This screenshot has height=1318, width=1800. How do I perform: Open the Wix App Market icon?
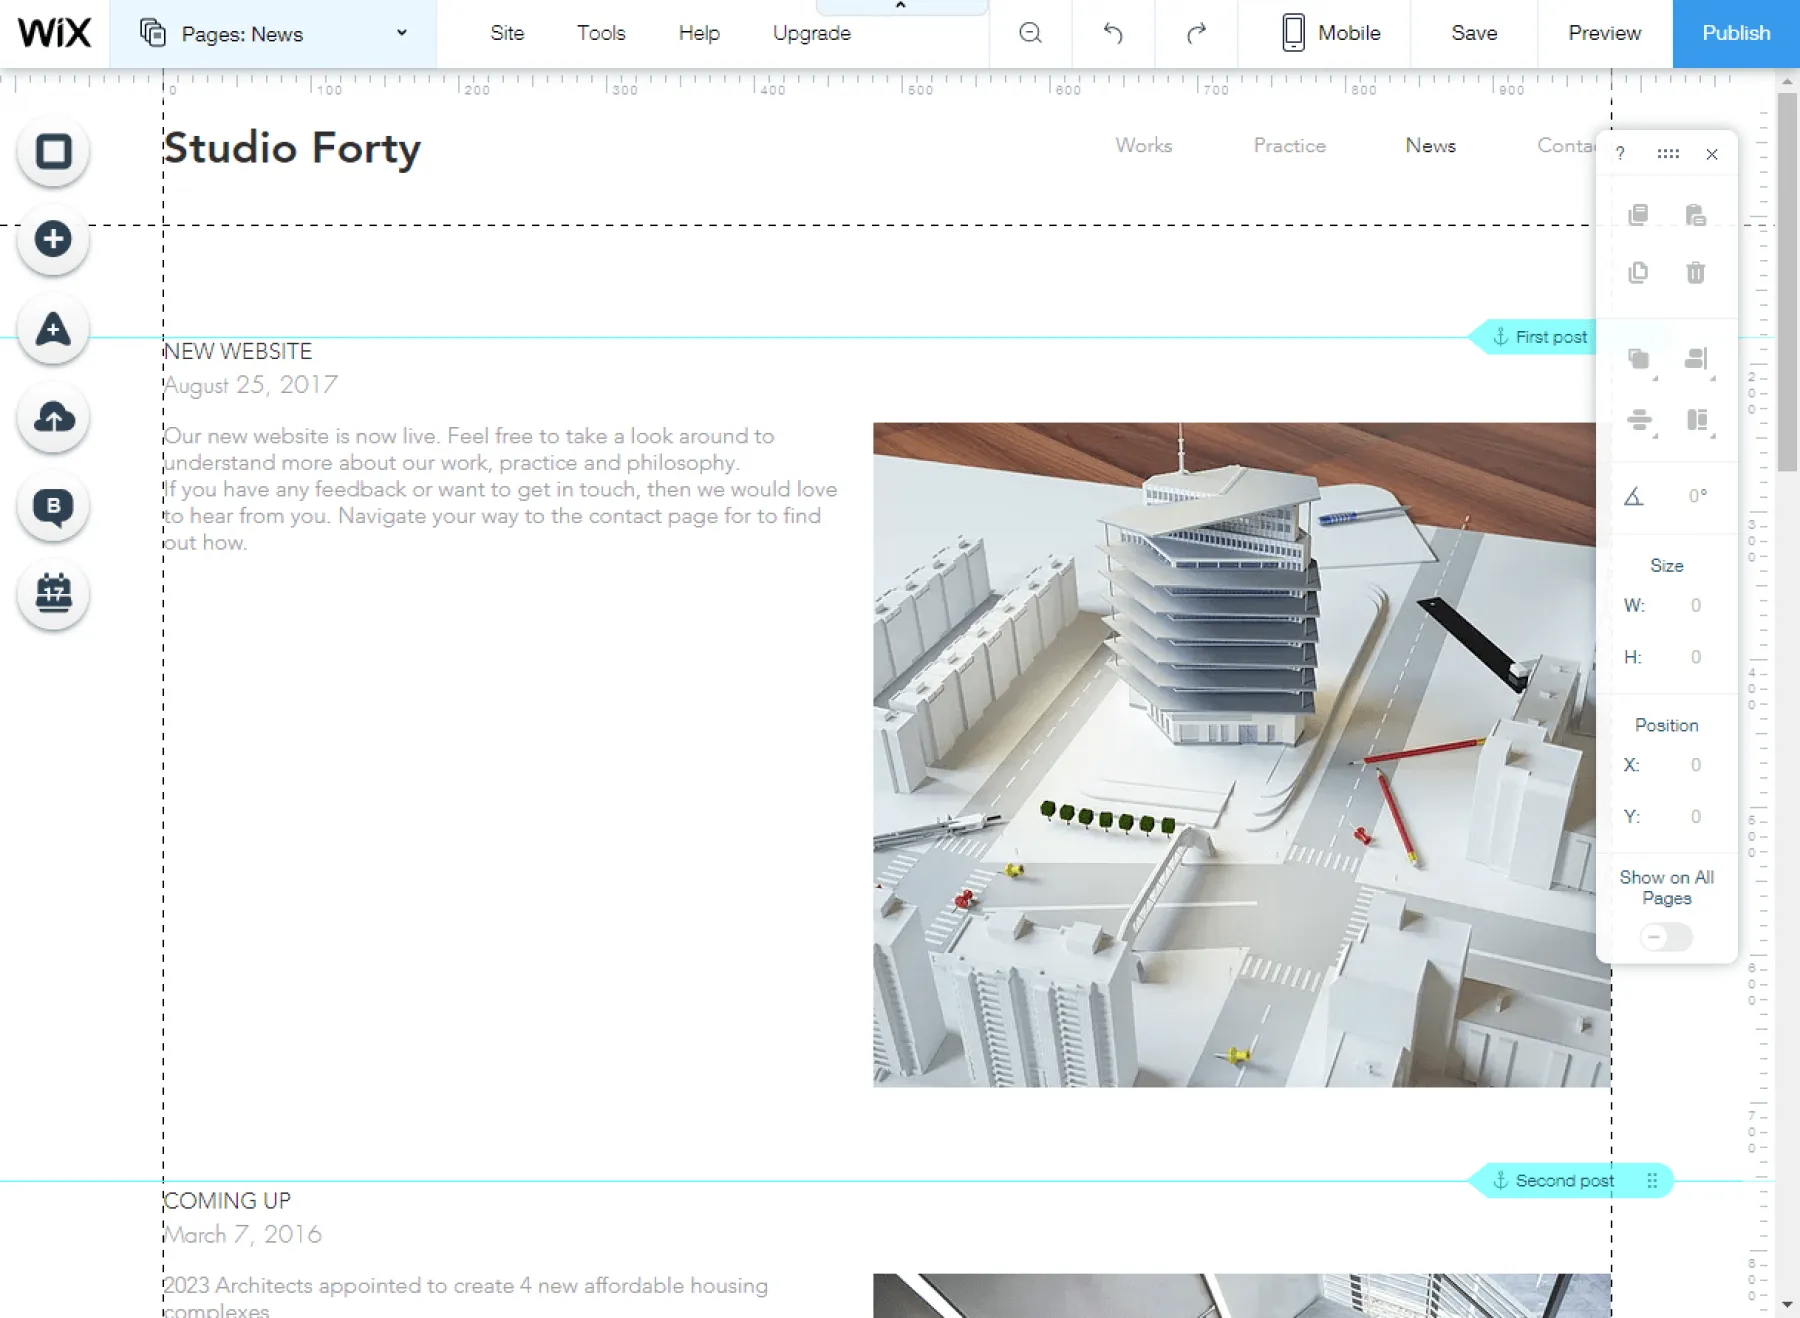click(x=53, y=329)
